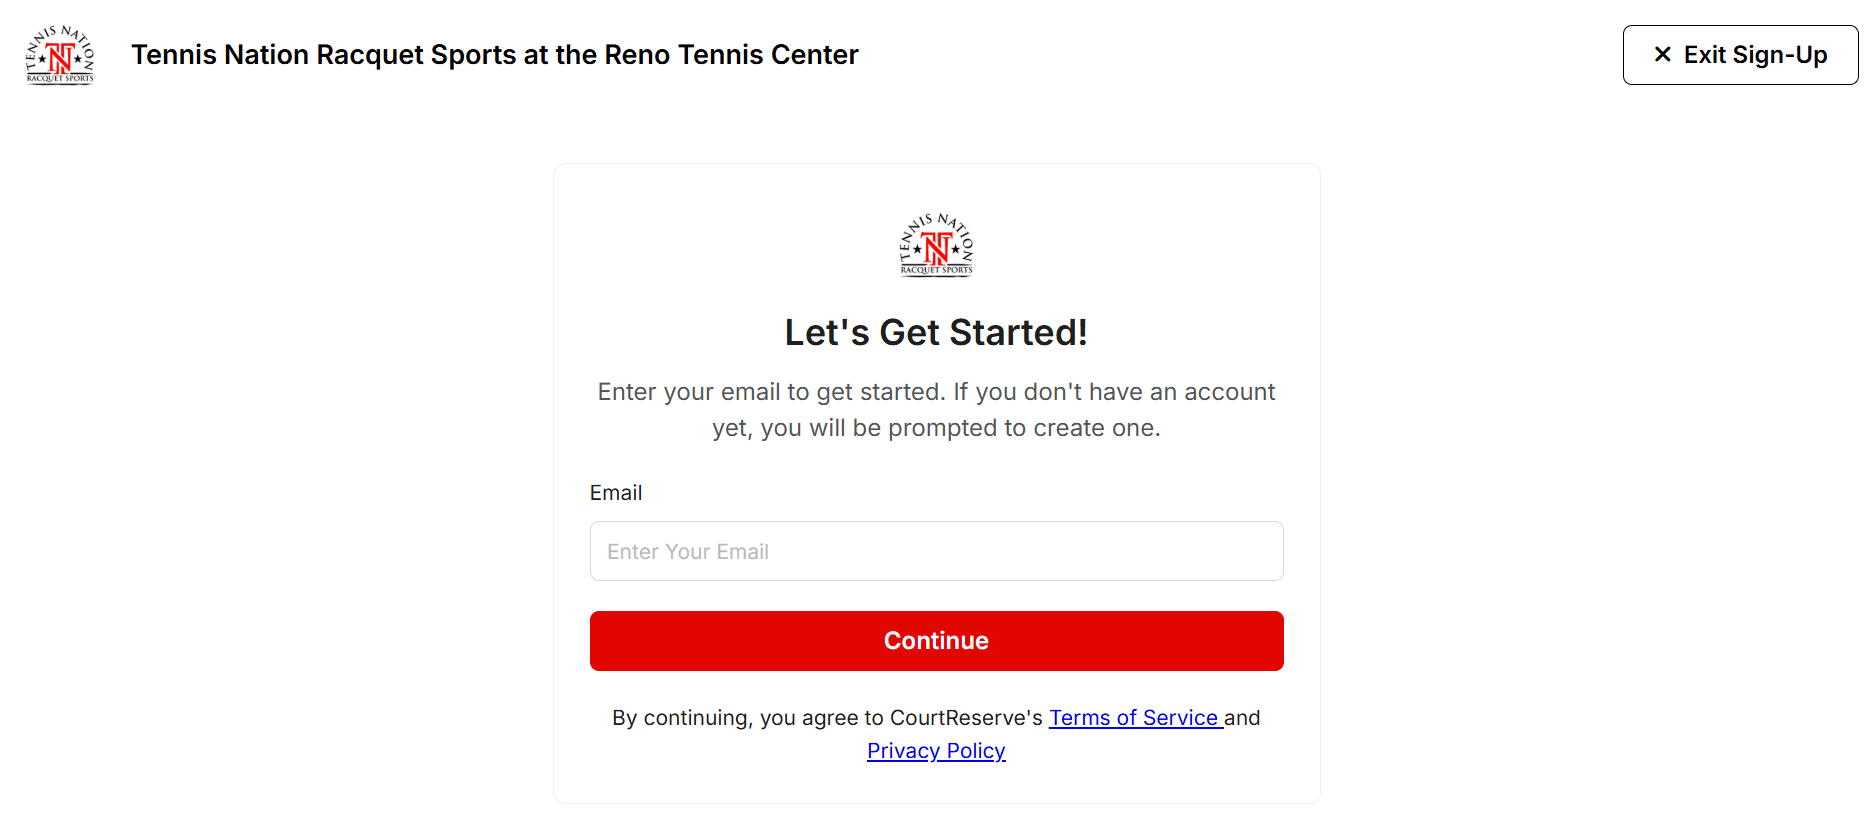Click the Tennis Nation logo in the header
This screenshot has width=1876, height=814.
tap(60, 55)
